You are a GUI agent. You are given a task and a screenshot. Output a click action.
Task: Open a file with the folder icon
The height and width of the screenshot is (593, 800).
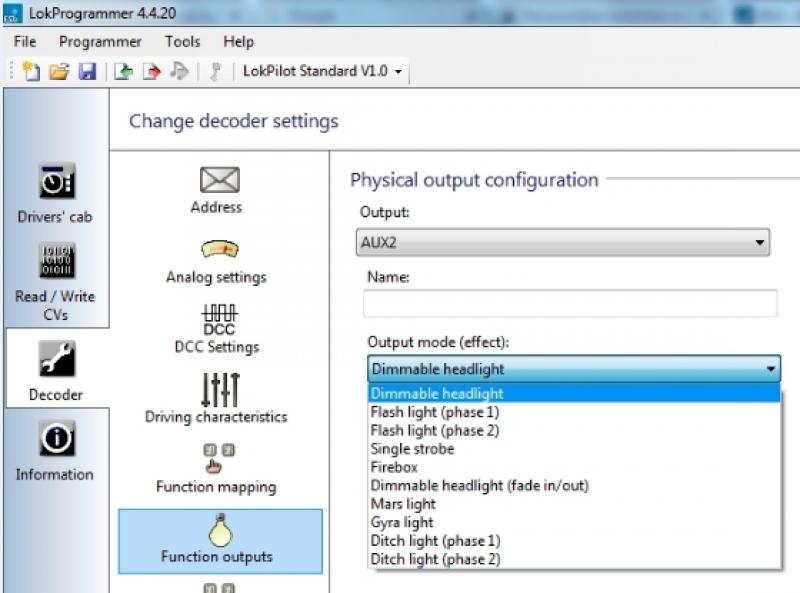59,71
